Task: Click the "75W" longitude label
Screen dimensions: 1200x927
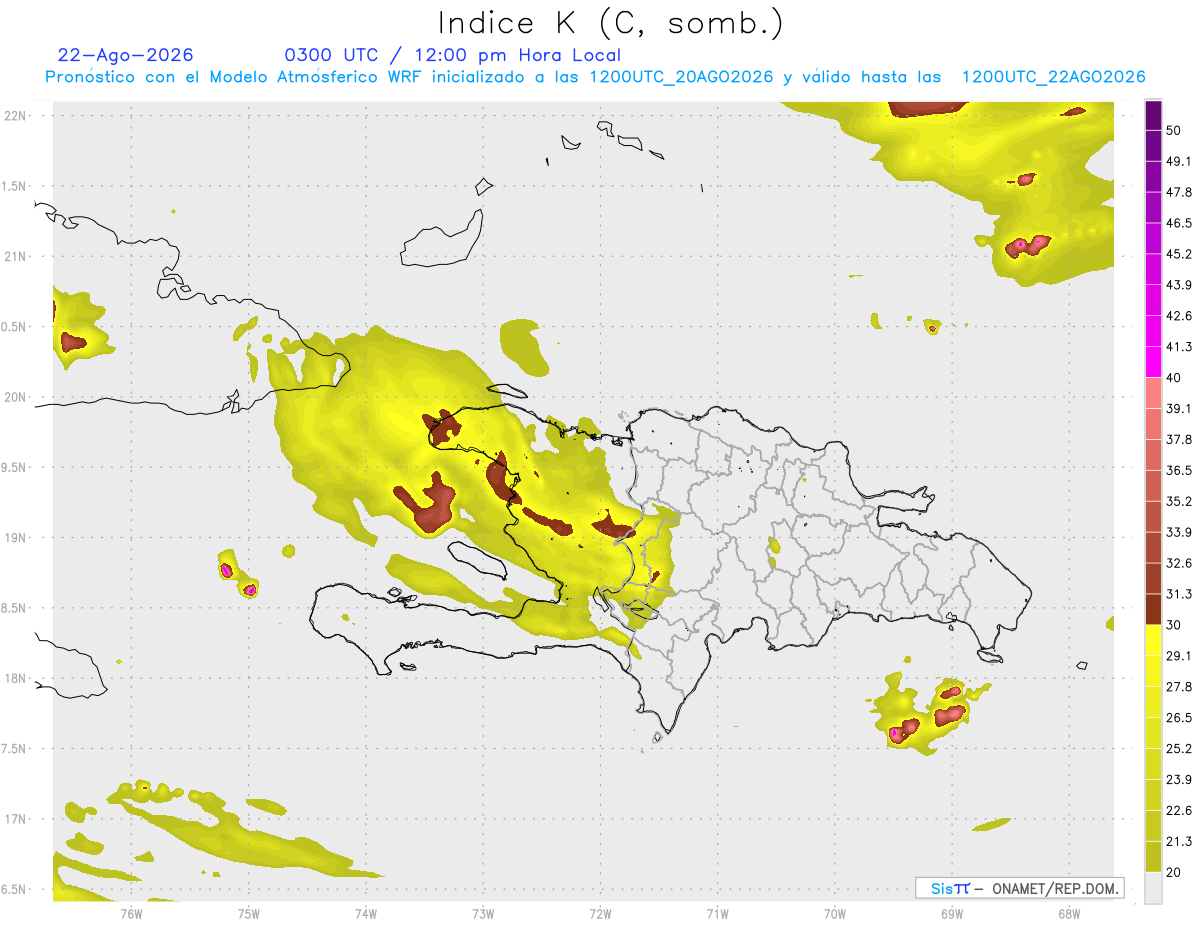Action: pyautogui.click(x=249, y=914)
